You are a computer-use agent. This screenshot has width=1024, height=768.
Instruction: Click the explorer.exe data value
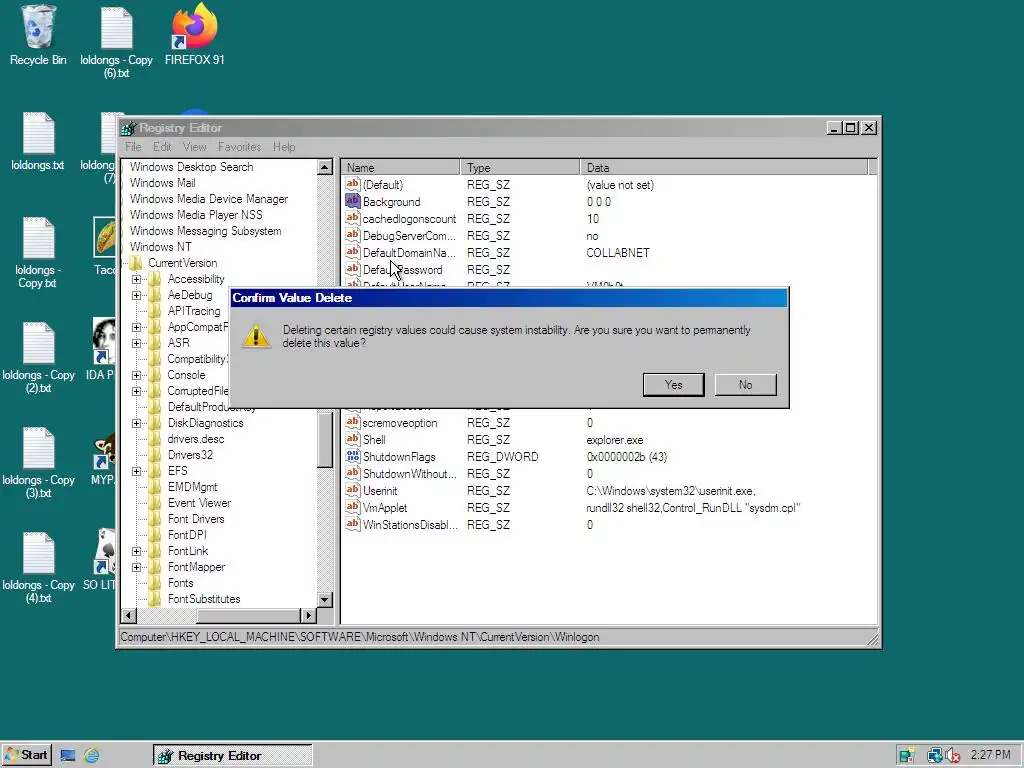(x=615, y=440)
